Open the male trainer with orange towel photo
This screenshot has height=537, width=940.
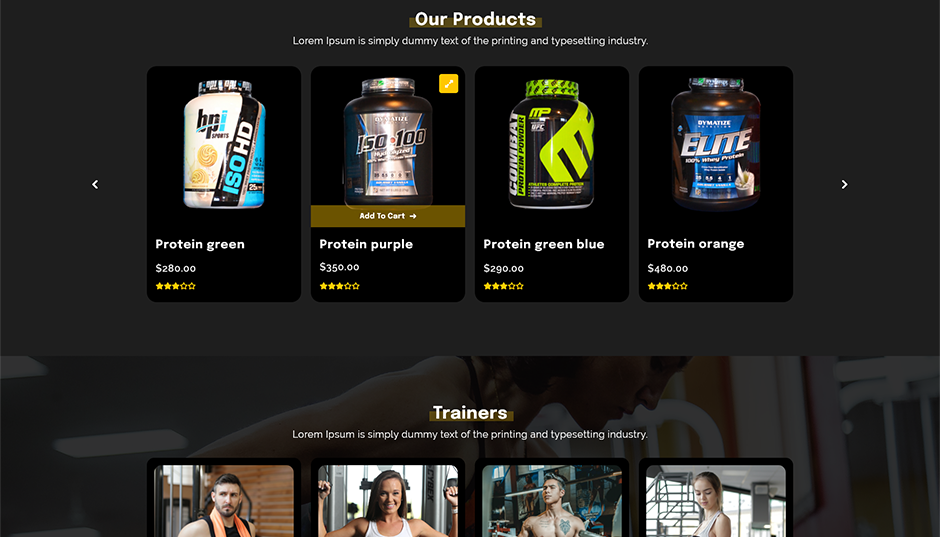pyautogui.click(x=224, y=501)
